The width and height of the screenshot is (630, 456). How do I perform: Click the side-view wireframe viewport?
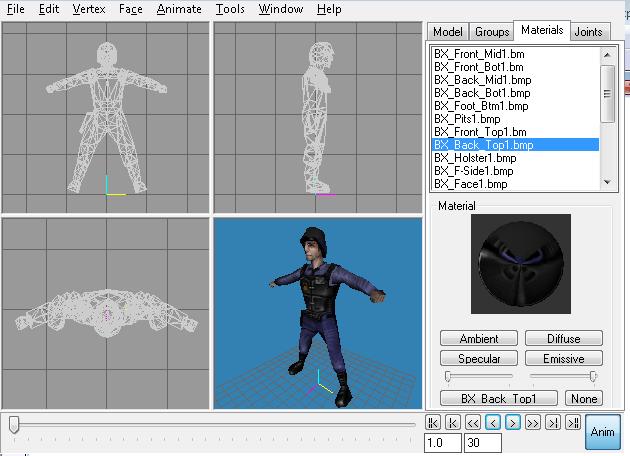coord(318,117)
